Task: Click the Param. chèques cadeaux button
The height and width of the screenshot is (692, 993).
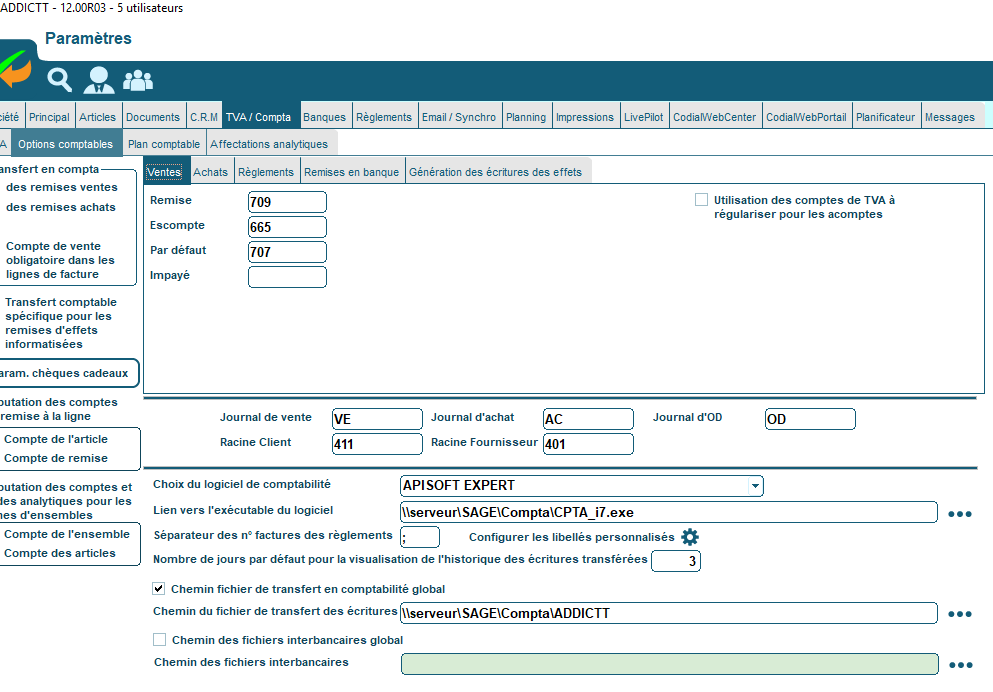Action: tap(68, 374)
